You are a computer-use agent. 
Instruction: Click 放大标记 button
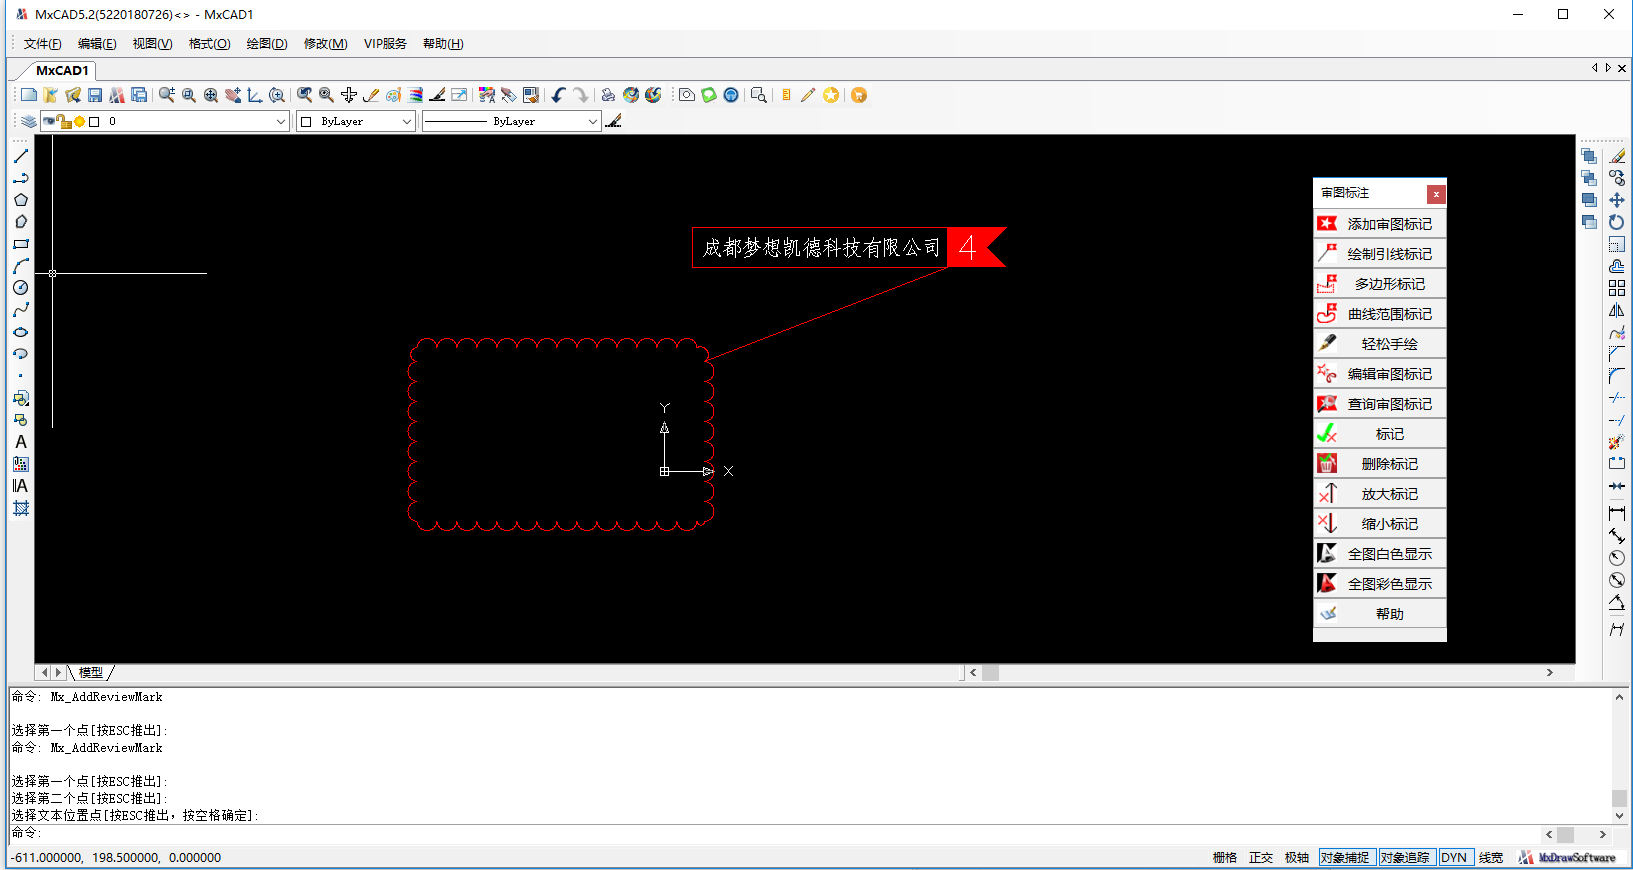(x=1380, y=494)
